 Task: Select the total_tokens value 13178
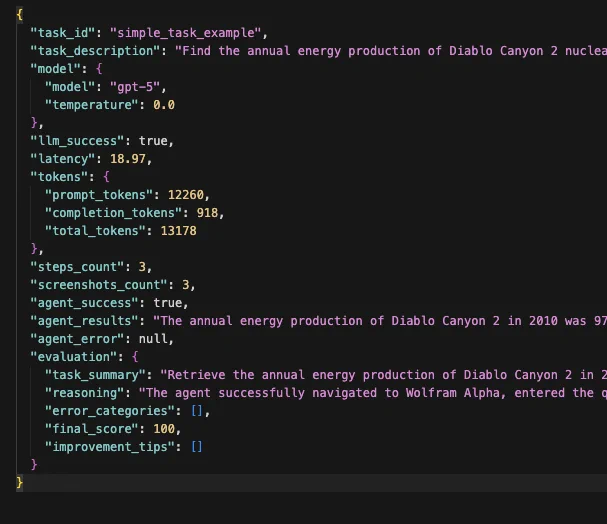point(178,231)
